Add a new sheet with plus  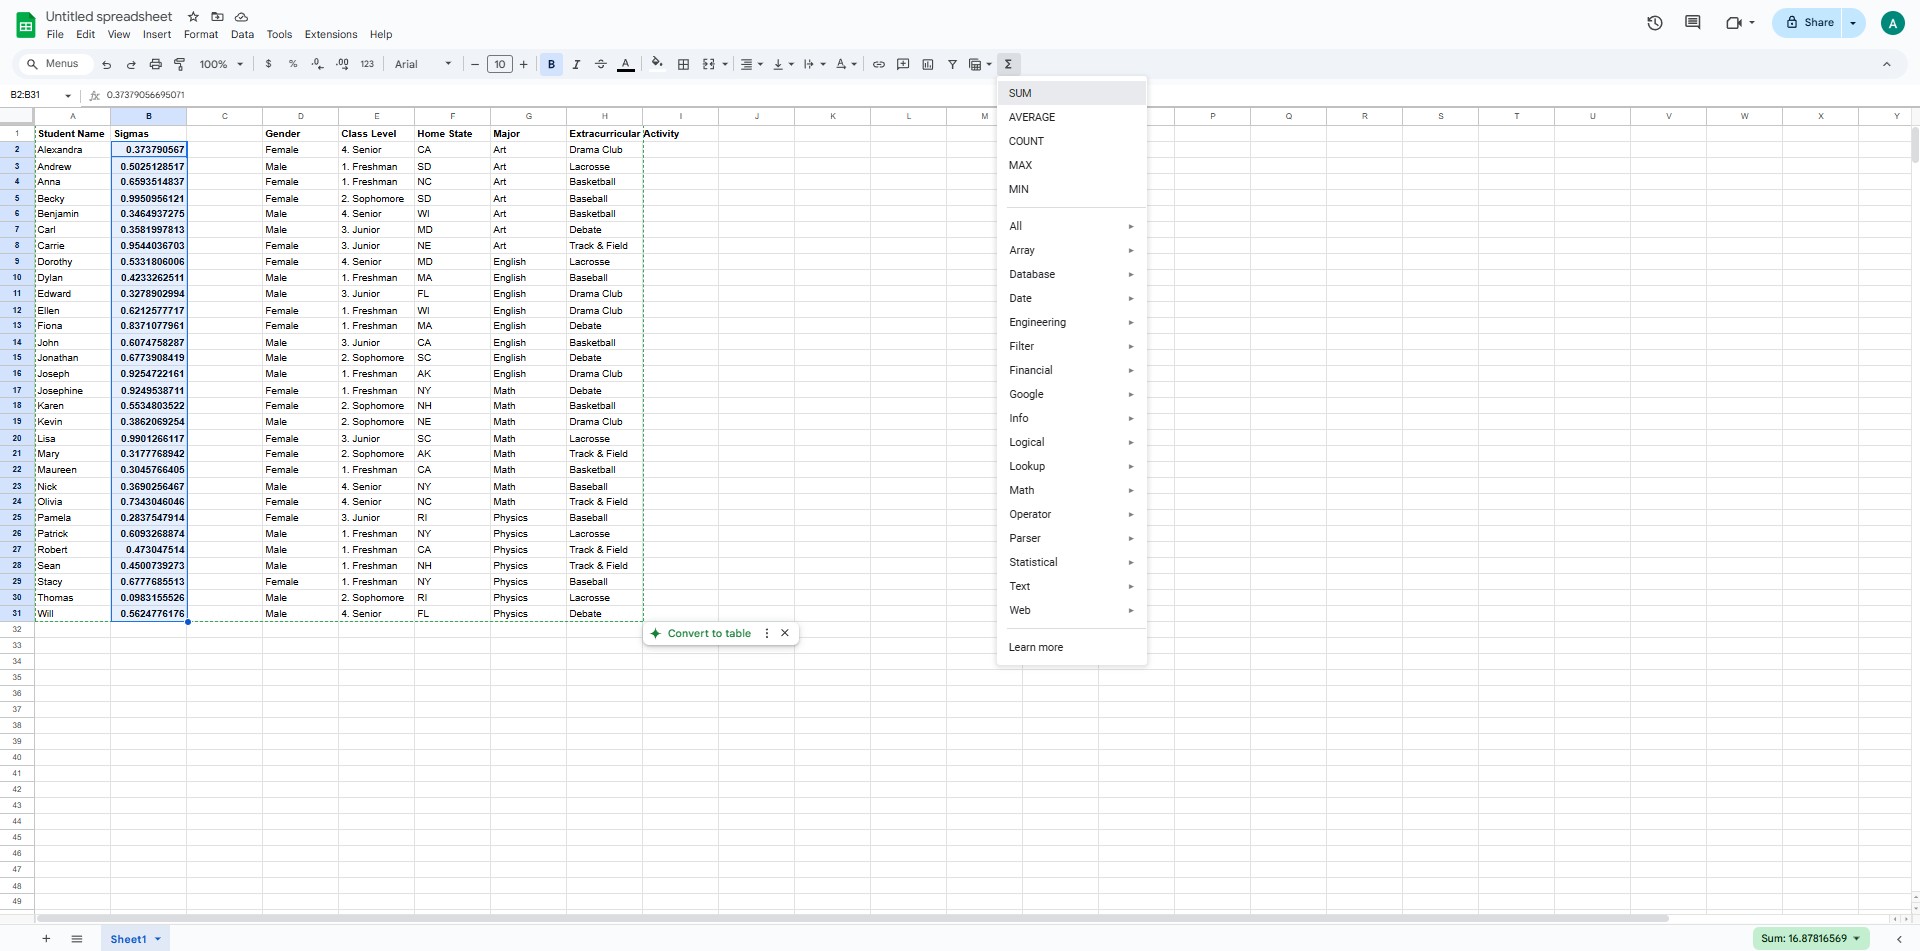[46, 939]
